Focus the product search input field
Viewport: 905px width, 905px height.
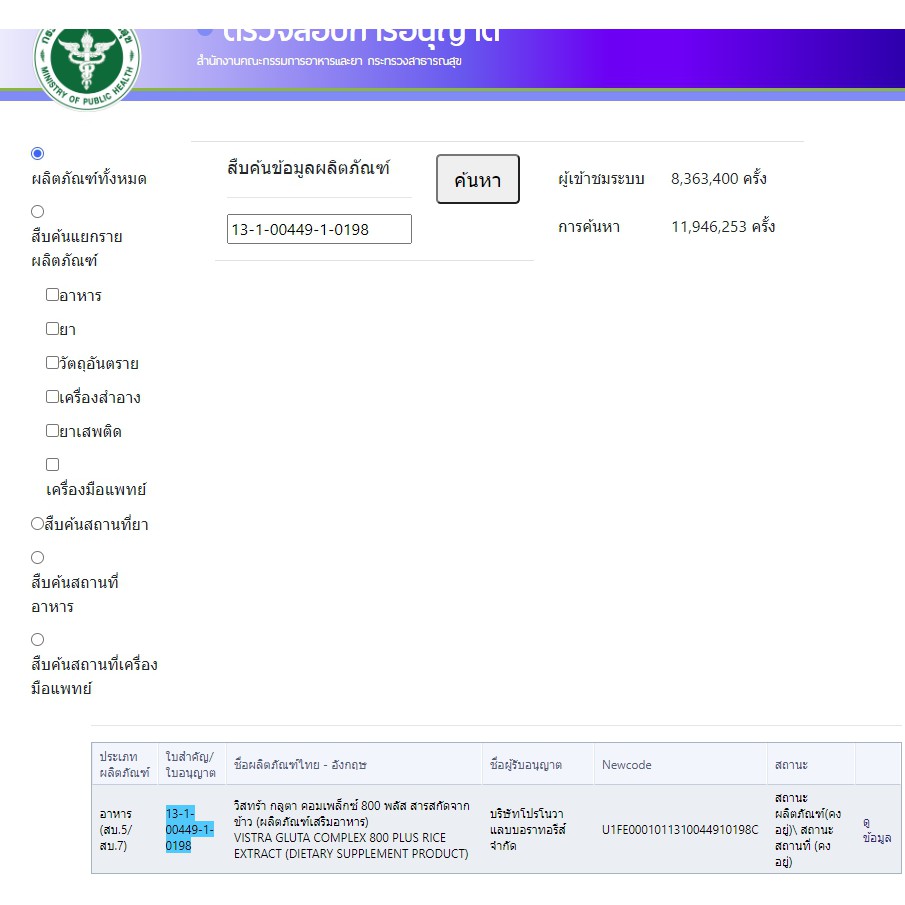click(x=319, y=230)
